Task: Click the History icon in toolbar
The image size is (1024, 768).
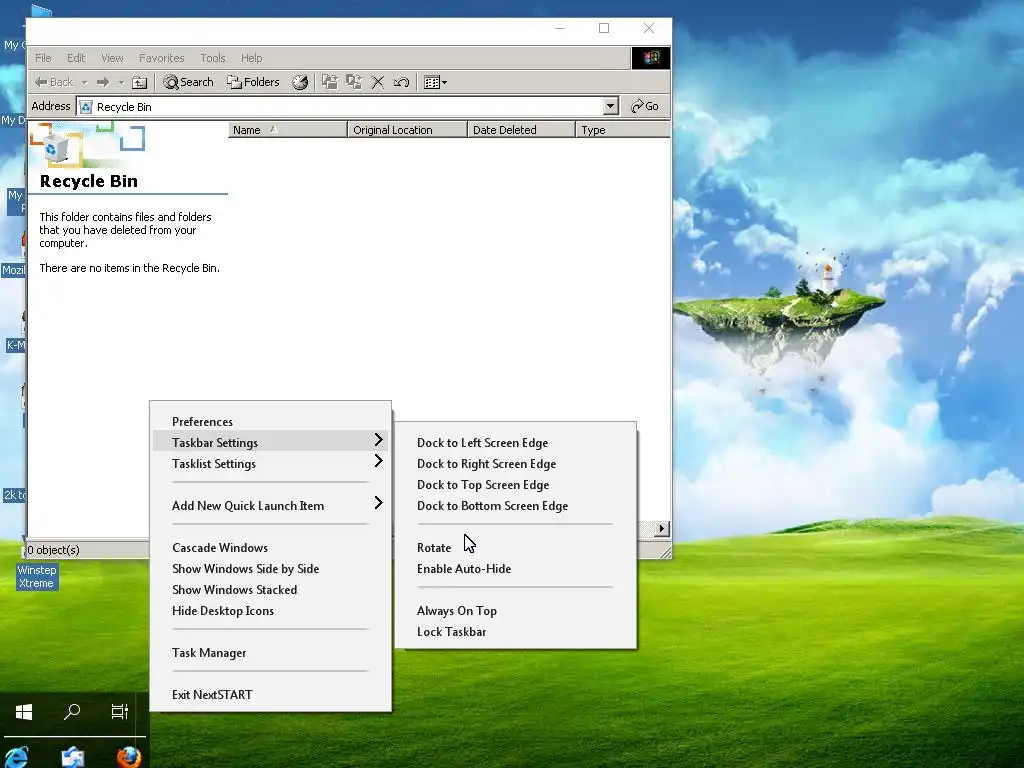Action: pyautogui.click(x=300, y=82)
